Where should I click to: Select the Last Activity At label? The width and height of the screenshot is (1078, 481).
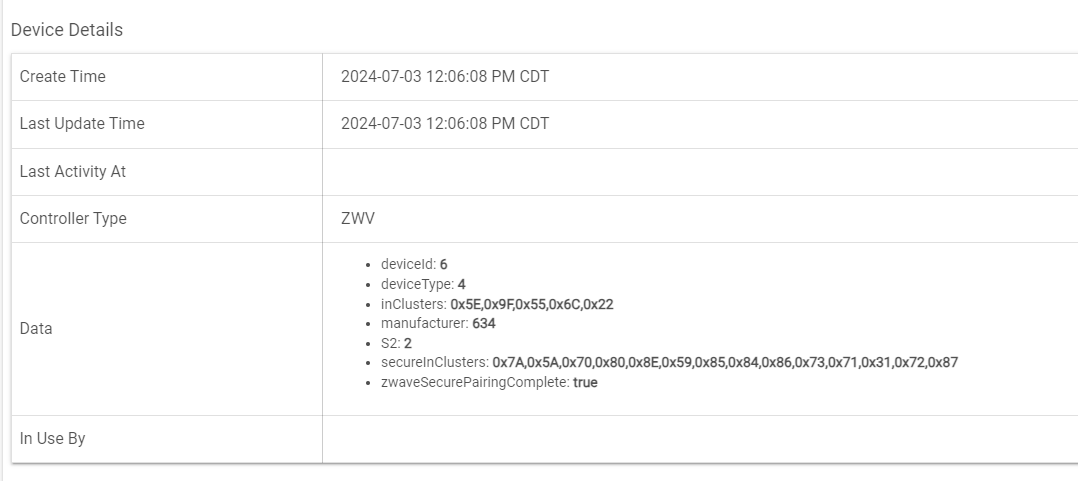pos(72,172)
